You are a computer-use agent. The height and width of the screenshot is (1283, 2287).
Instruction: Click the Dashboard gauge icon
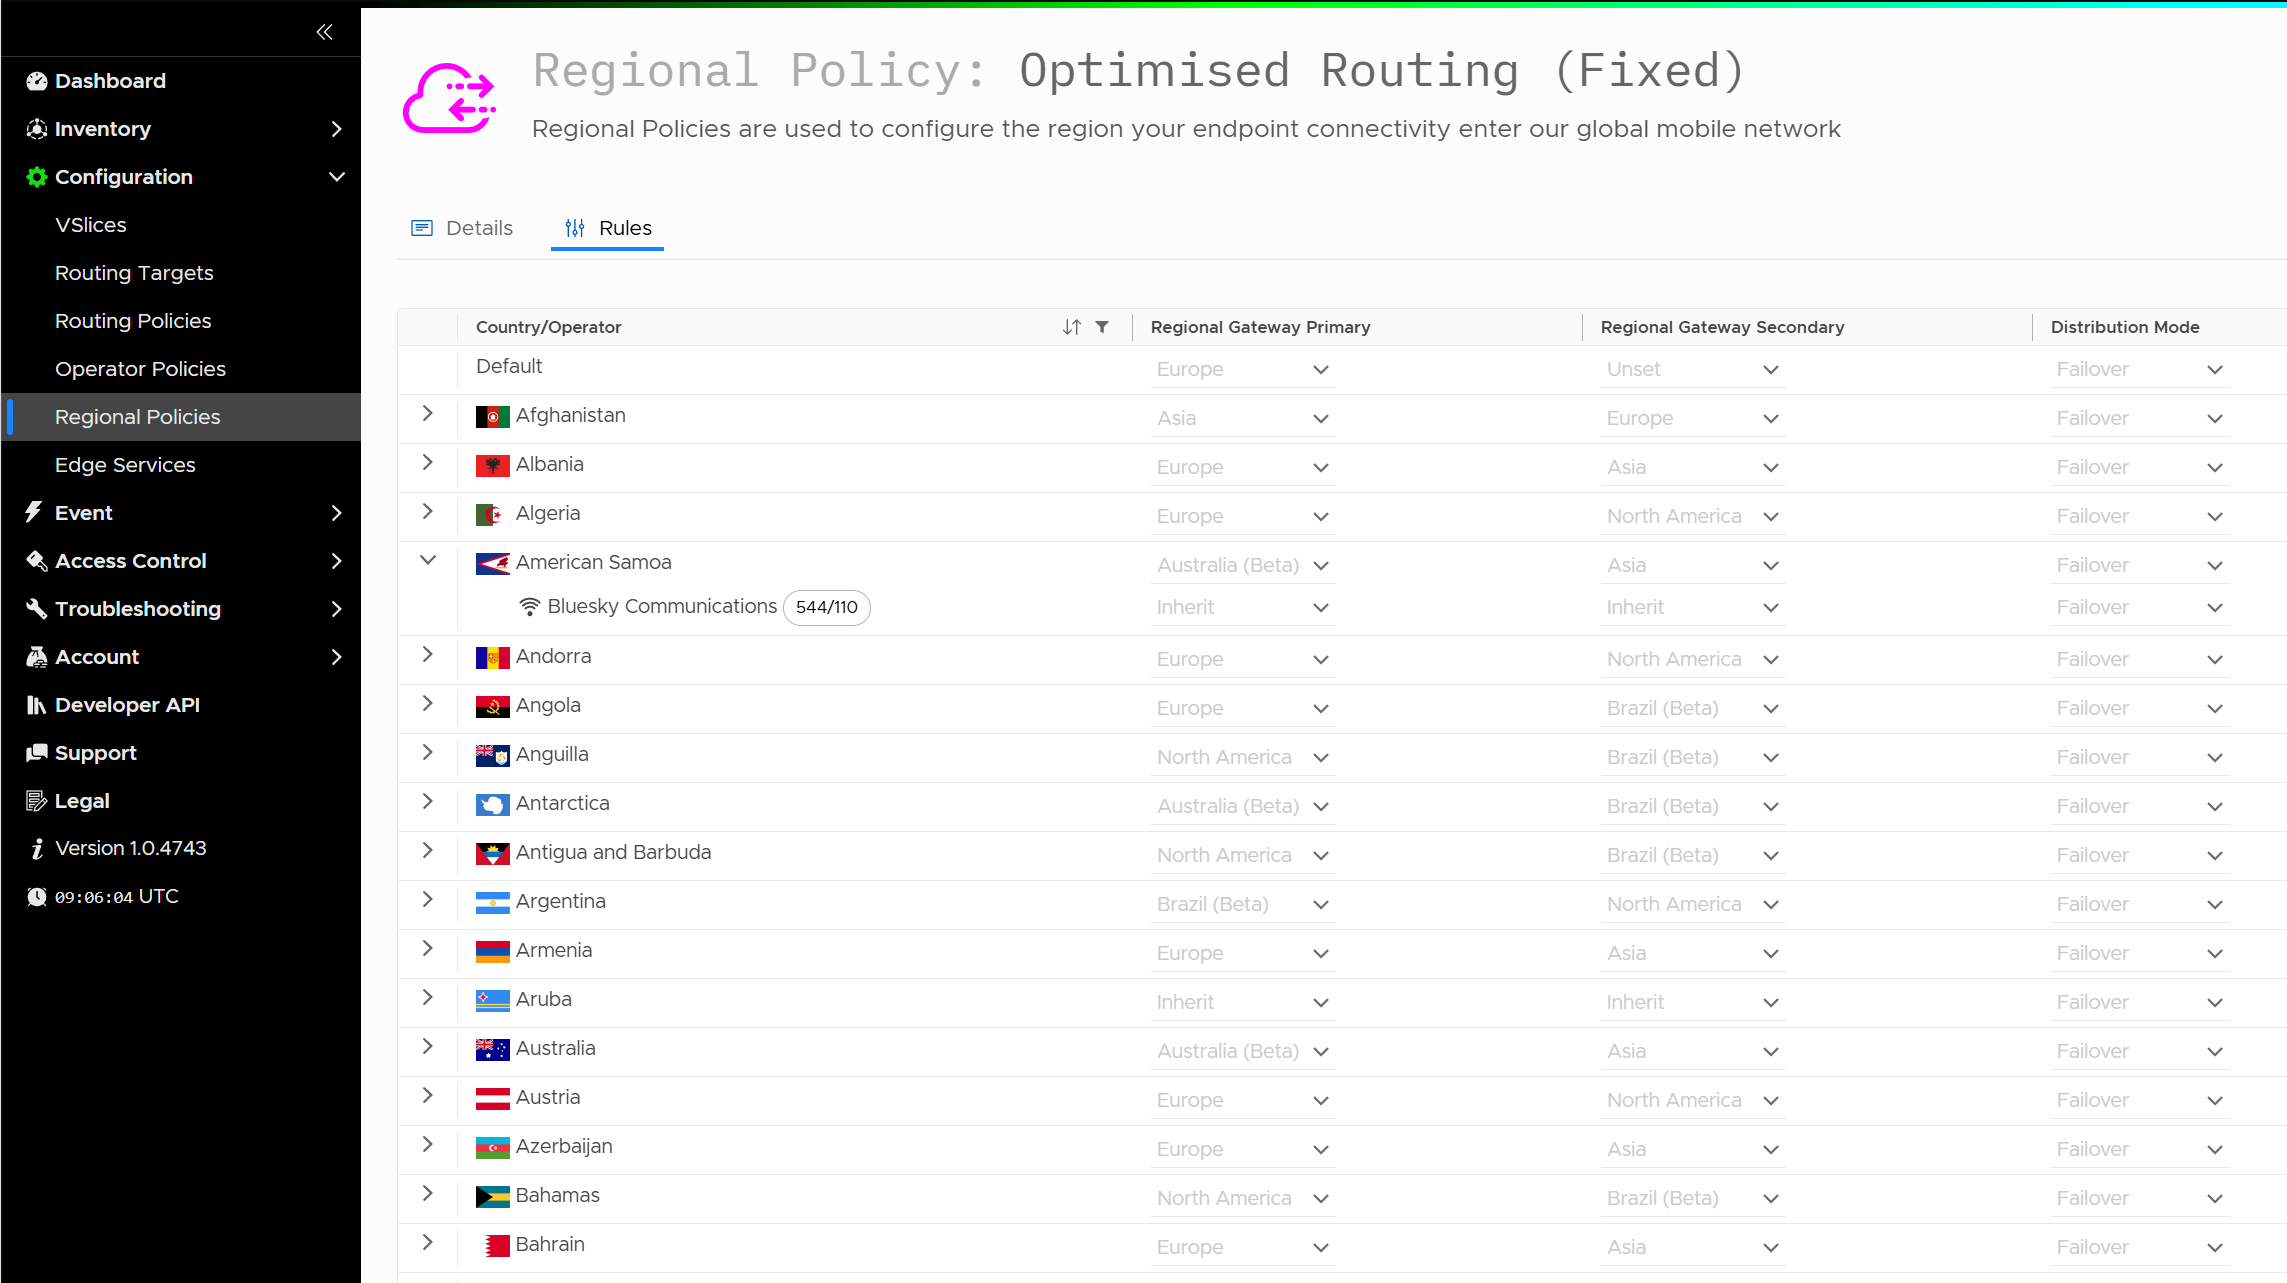pos(37,81)
